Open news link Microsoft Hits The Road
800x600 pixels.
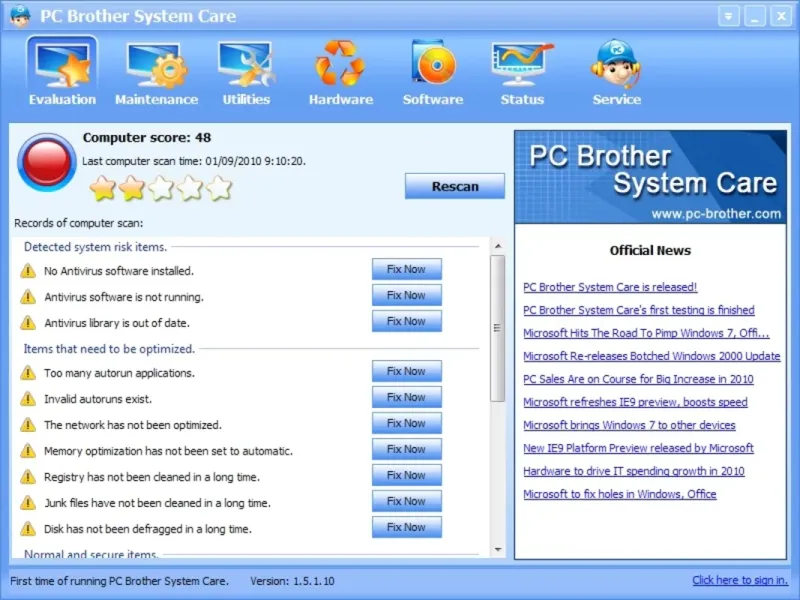tap(646, 333)
